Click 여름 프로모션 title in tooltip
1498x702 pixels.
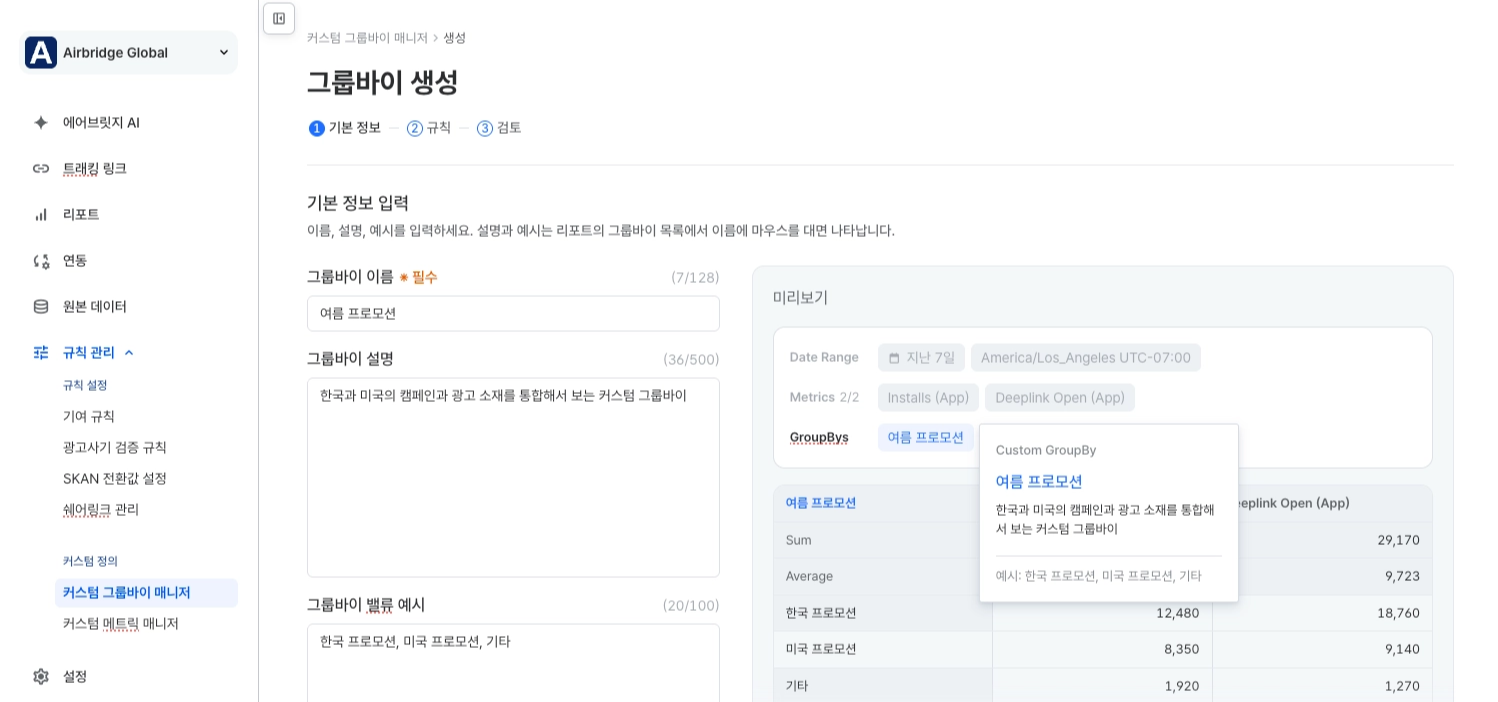[x=1039, y=481]
